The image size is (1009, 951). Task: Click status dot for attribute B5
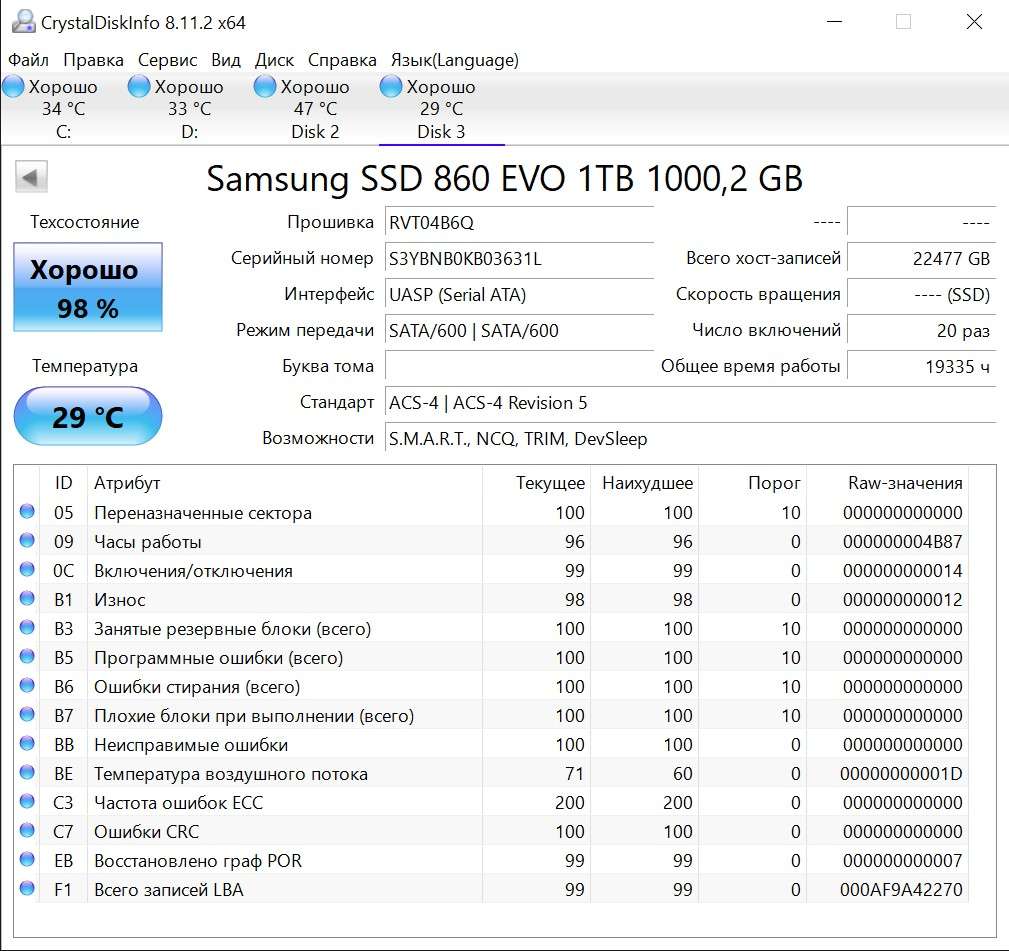(x=27, y=656)
